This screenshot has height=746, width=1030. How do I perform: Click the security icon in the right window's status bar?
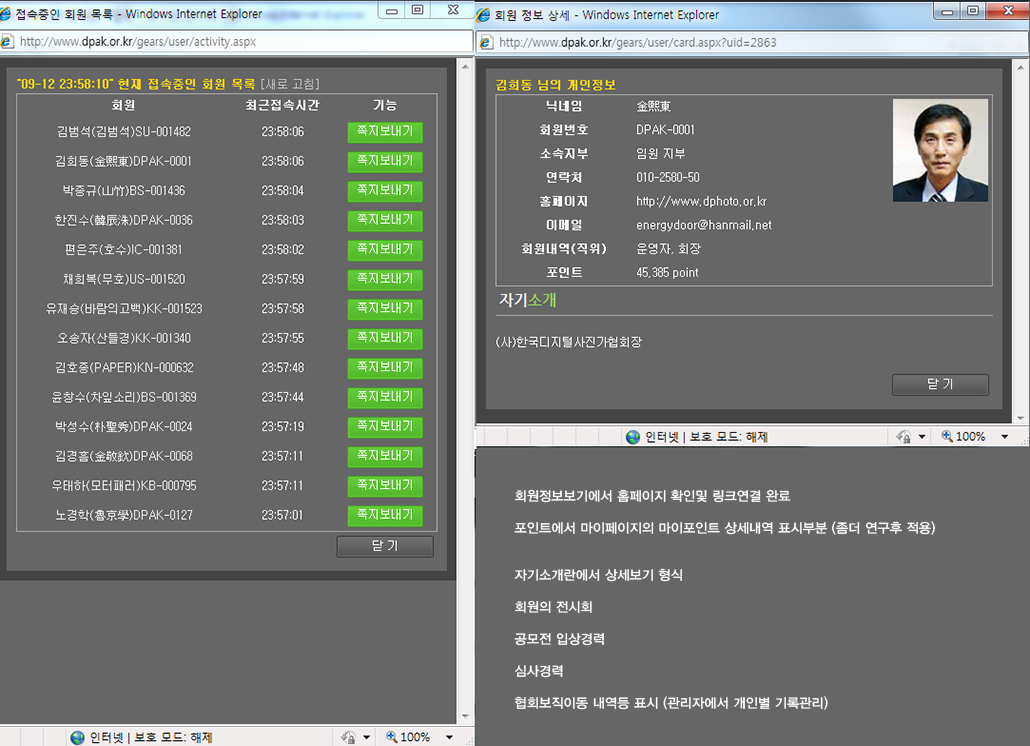[903, 437]
